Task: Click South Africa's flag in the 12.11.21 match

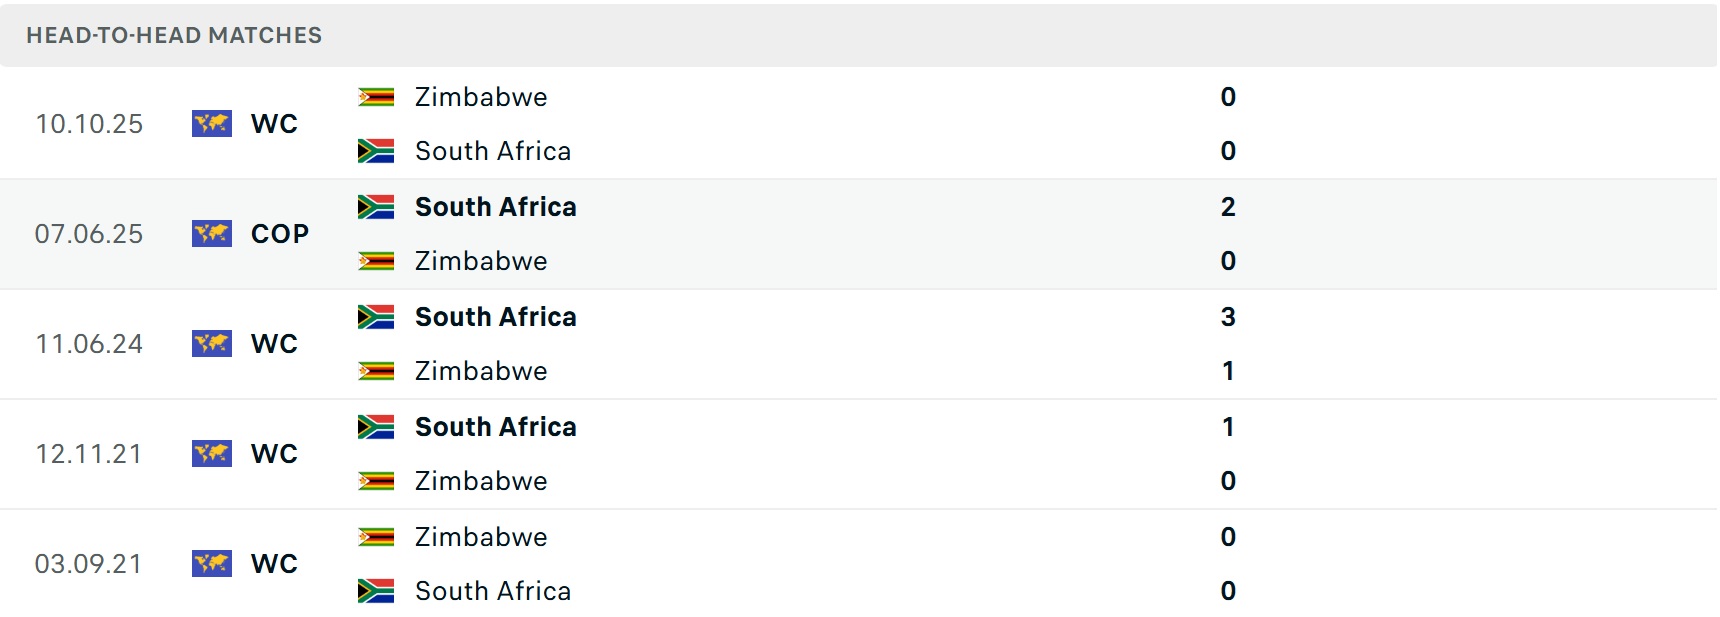Action: (x=376, y=427)
